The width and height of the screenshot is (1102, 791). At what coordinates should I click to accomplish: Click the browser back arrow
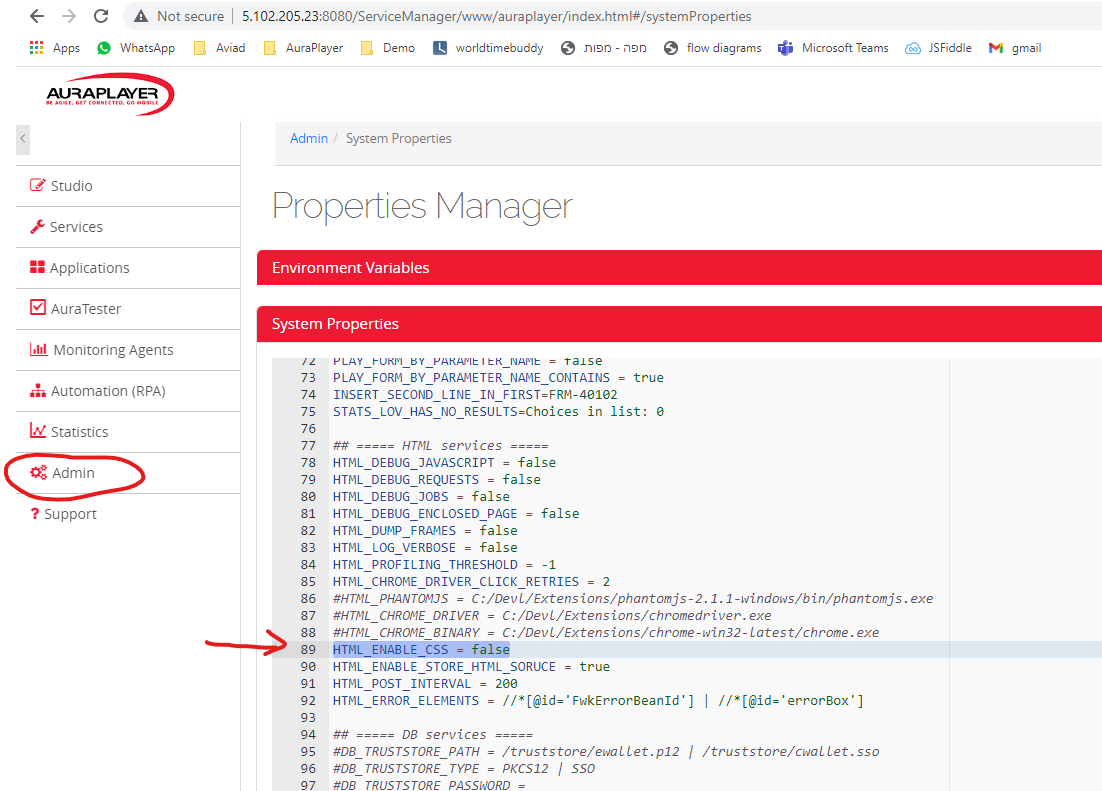[37, 16]
